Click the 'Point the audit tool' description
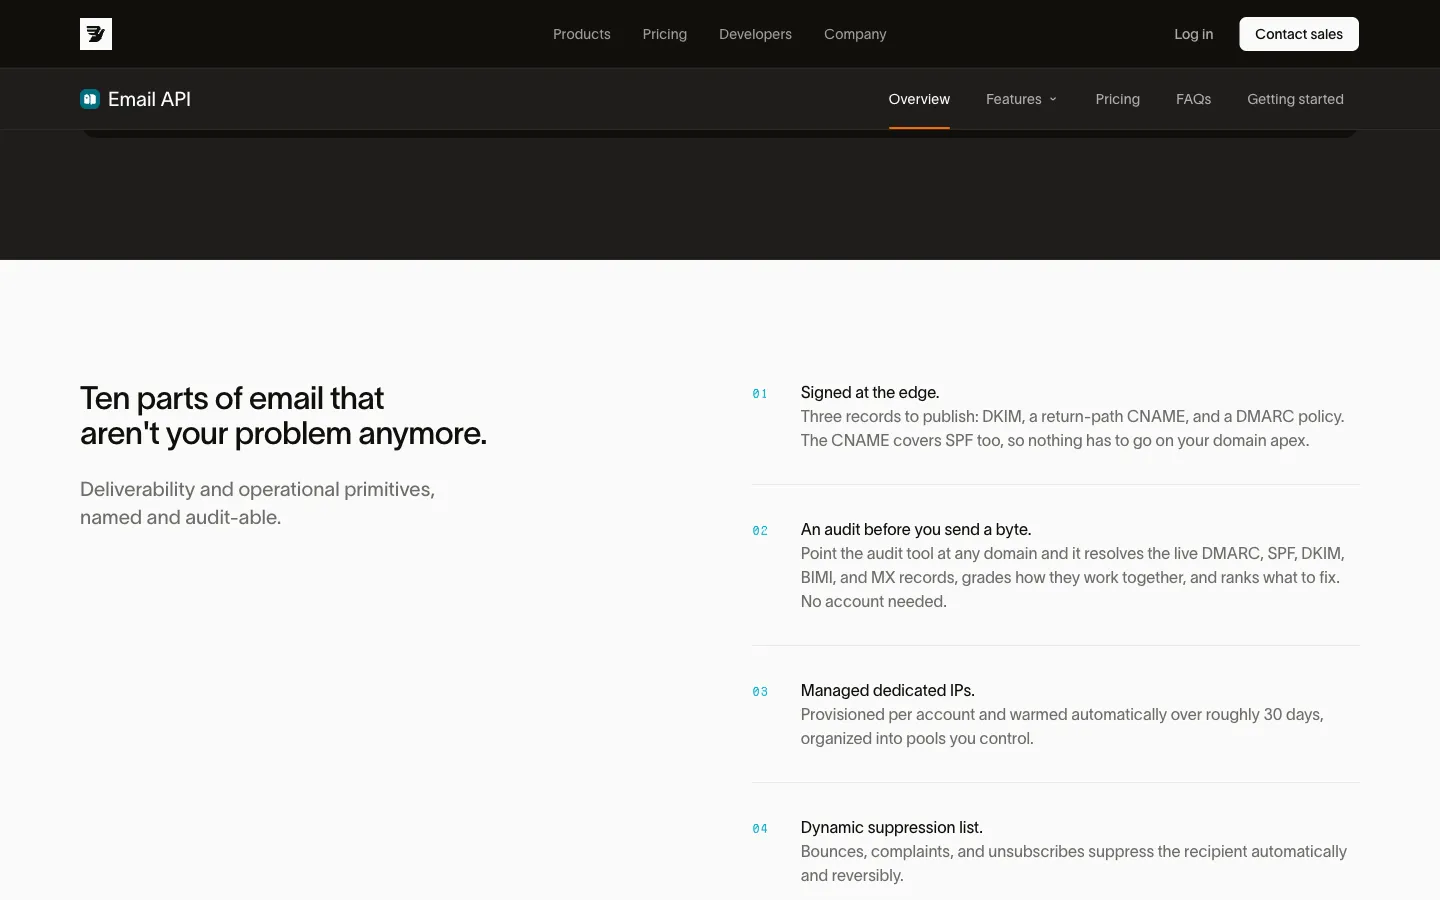Viewport: 1440px width, 900px height. click(1073, 578)
